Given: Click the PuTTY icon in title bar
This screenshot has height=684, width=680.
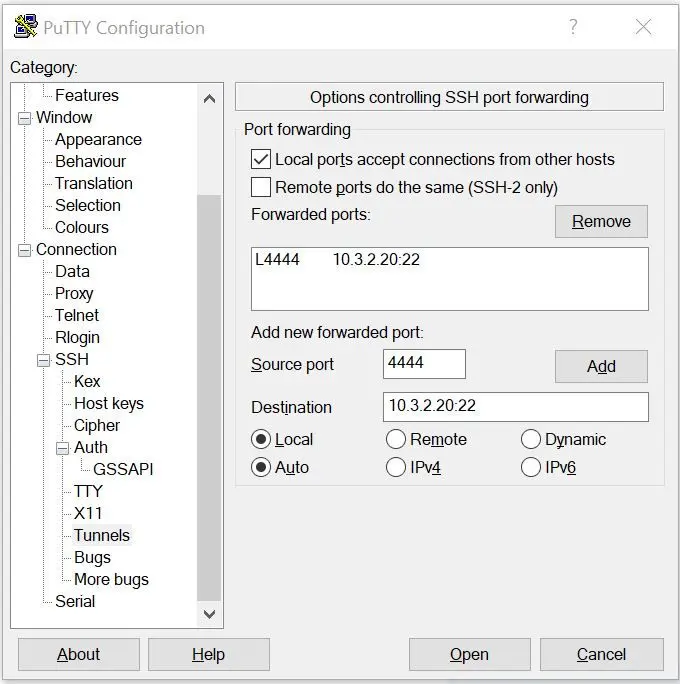Looking at the screenshot, I should tap(26, 26).
